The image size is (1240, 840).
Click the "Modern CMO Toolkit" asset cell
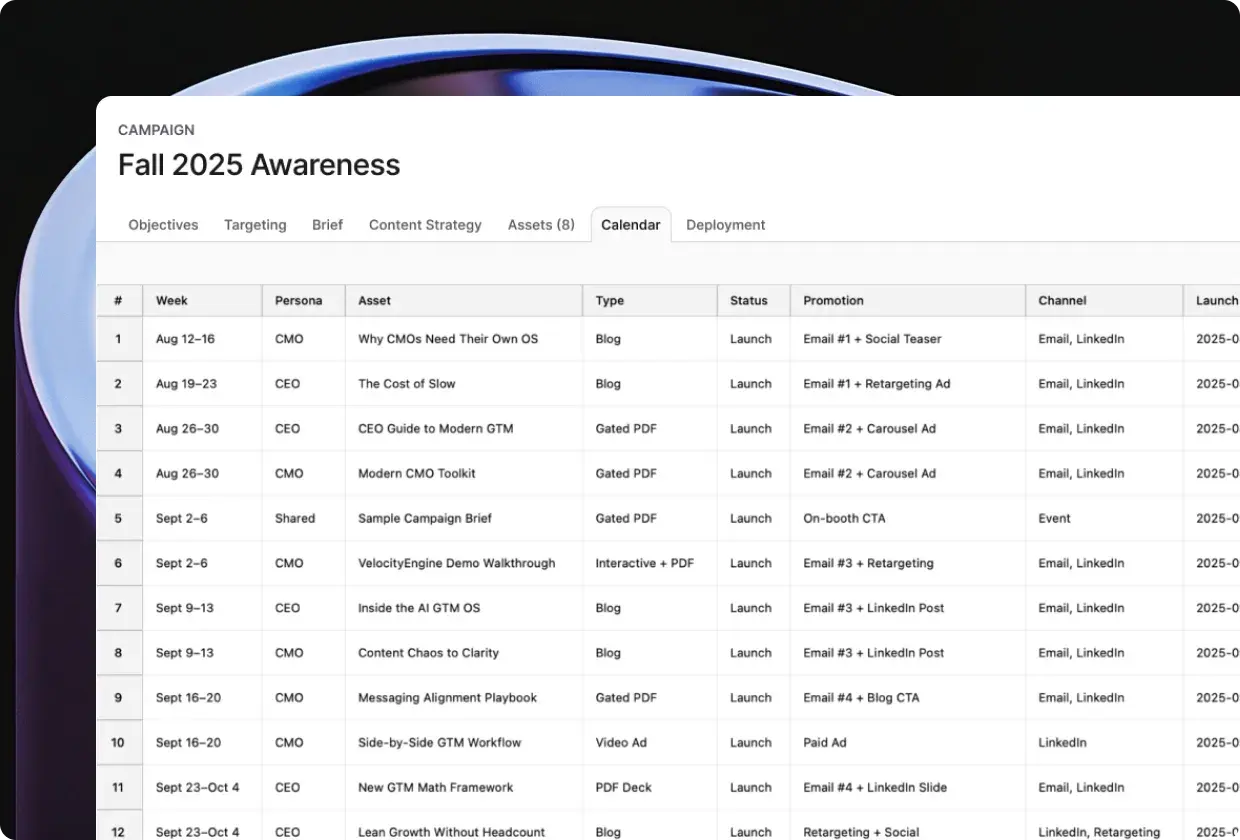(464, 473)
